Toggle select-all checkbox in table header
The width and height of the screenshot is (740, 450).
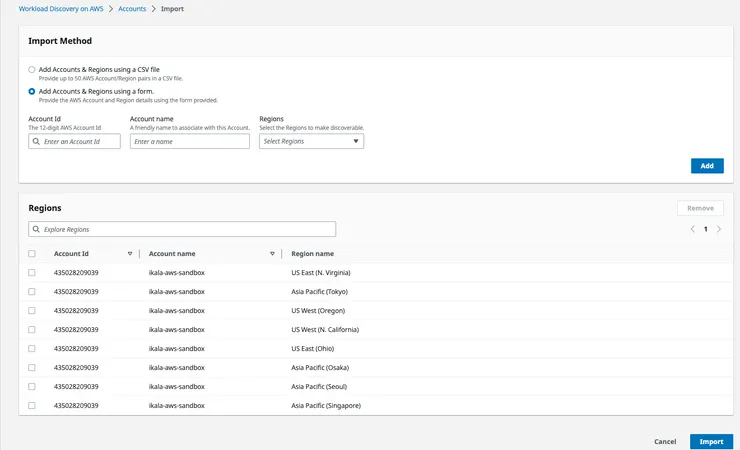coord(32,254)
